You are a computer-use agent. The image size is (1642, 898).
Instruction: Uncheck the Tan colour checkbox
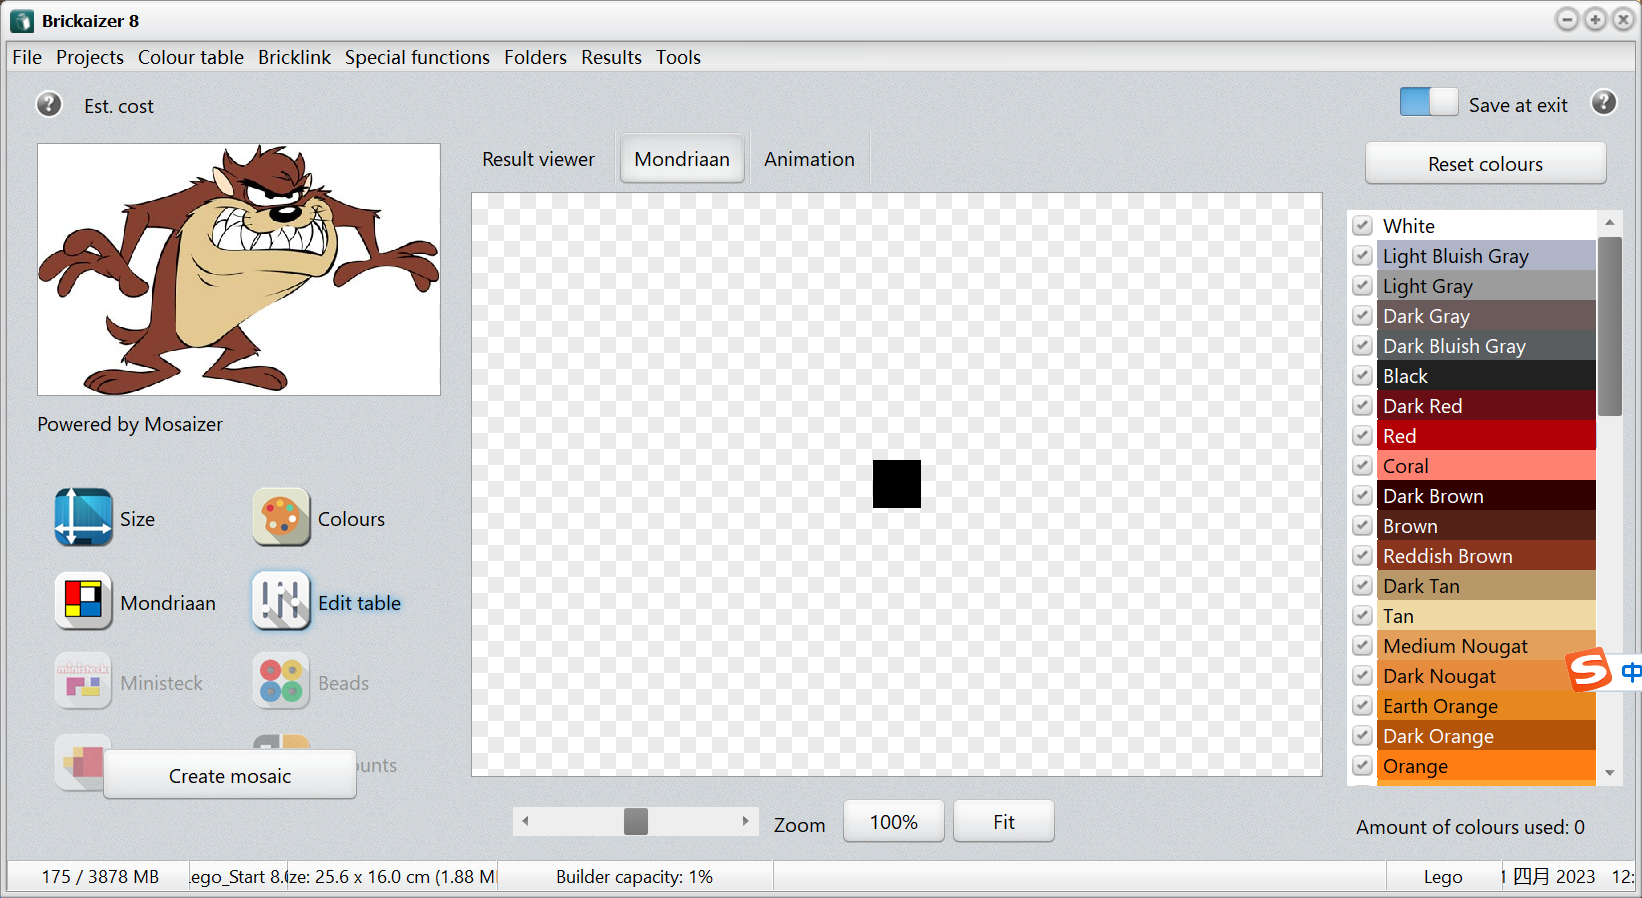(x=1362, y=616)
